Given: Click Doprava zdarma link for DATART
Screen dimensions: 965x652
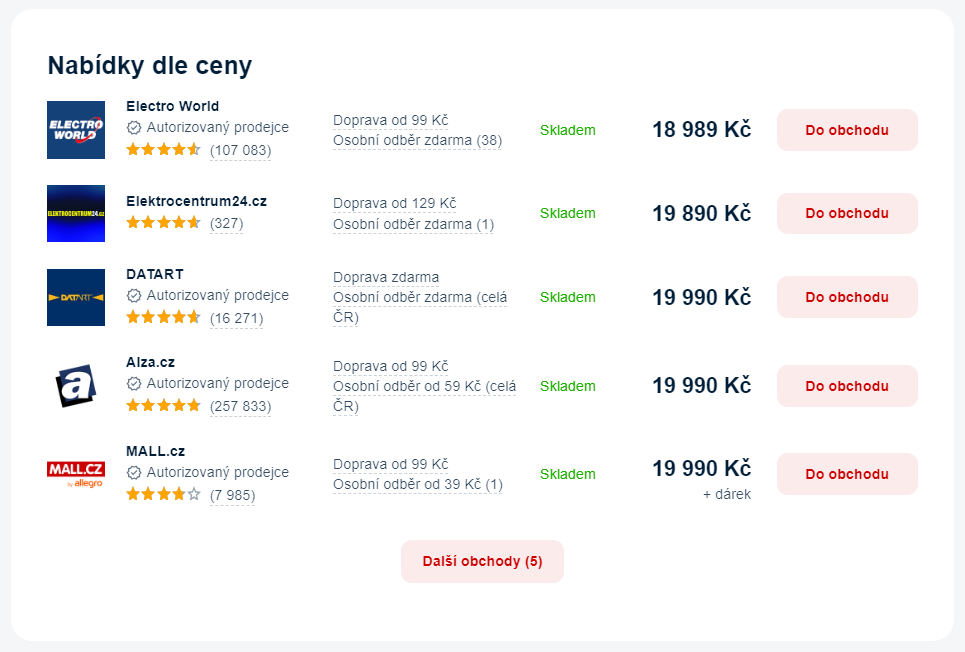Looking at the screenshot, I should coord(386,277).
